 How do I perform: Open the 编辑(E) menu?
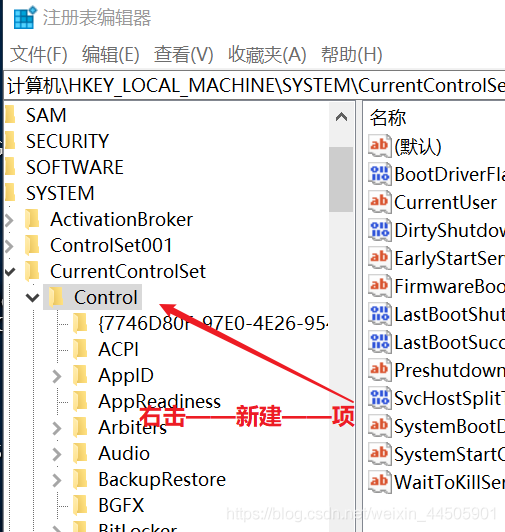click(x=111, y=55)
